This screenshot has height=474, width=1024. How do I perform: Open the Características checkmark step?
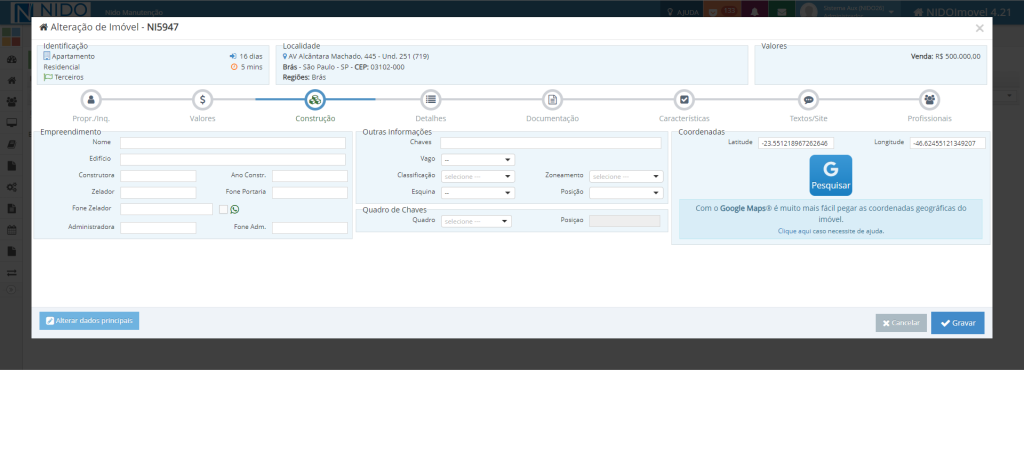tap(684, 99)
